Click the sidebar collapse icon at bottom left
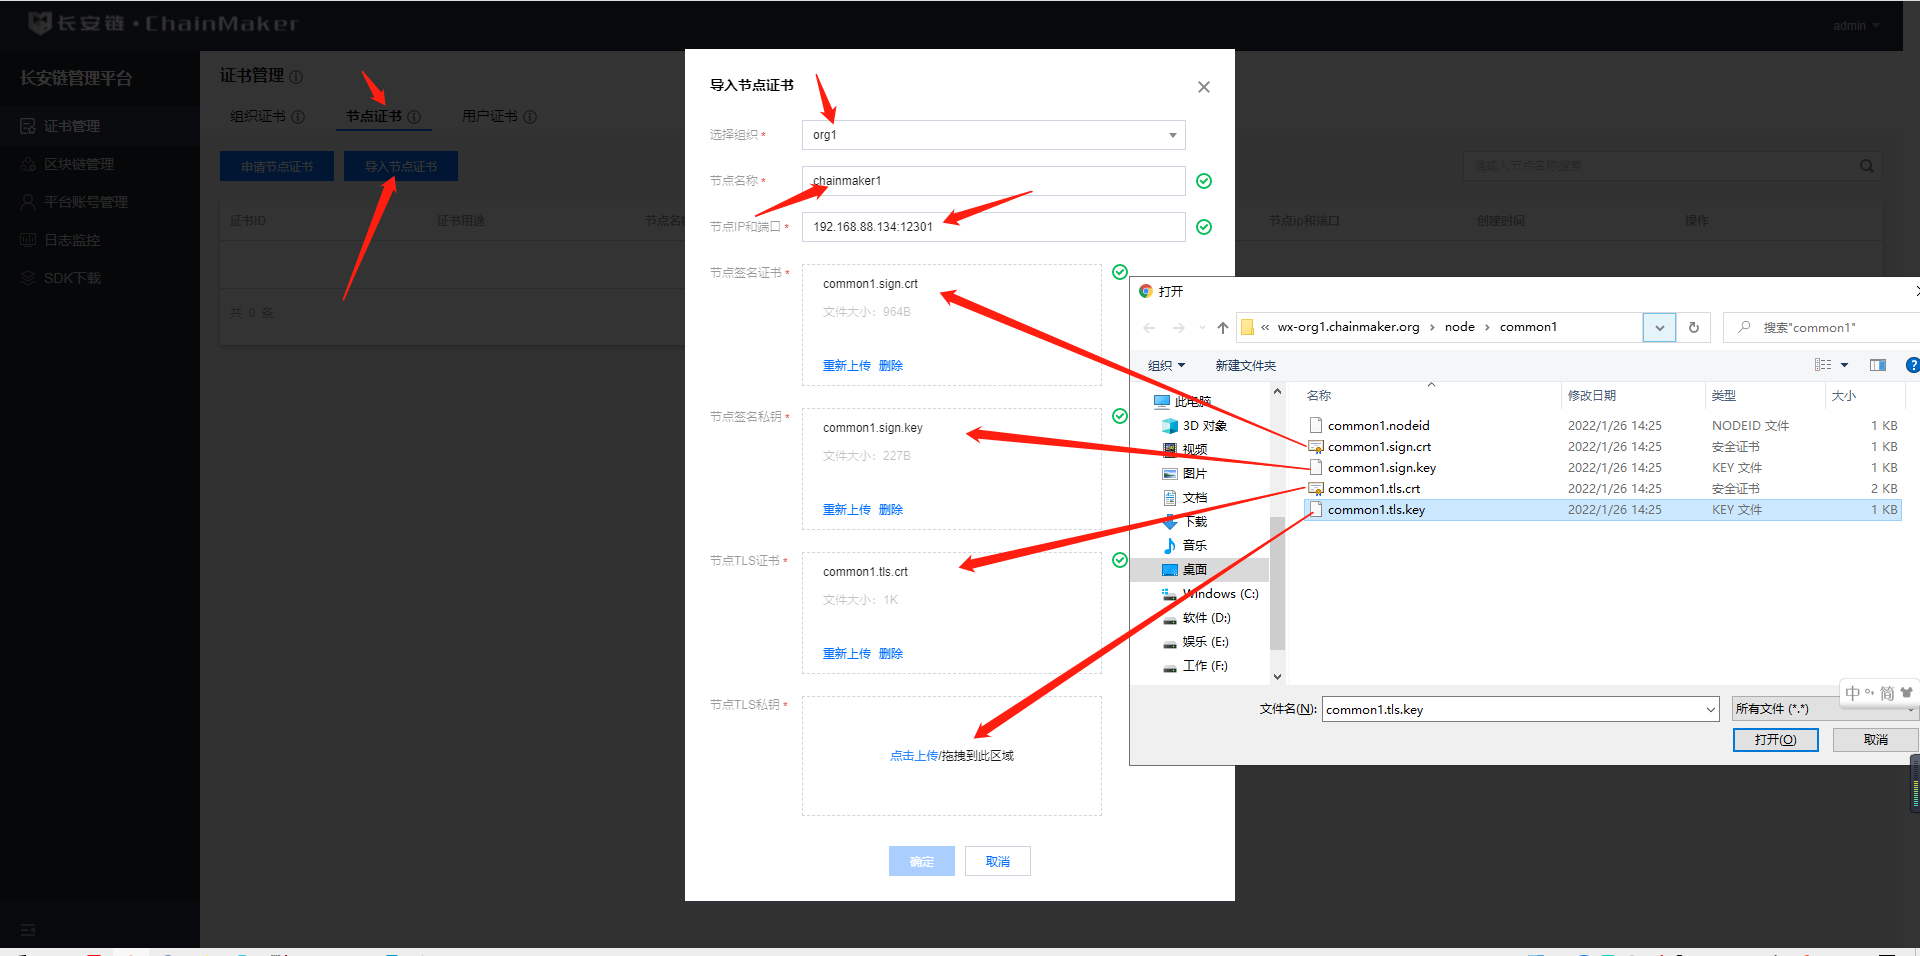The width and height of the screenshot is (1920, 956). point(28,930)
